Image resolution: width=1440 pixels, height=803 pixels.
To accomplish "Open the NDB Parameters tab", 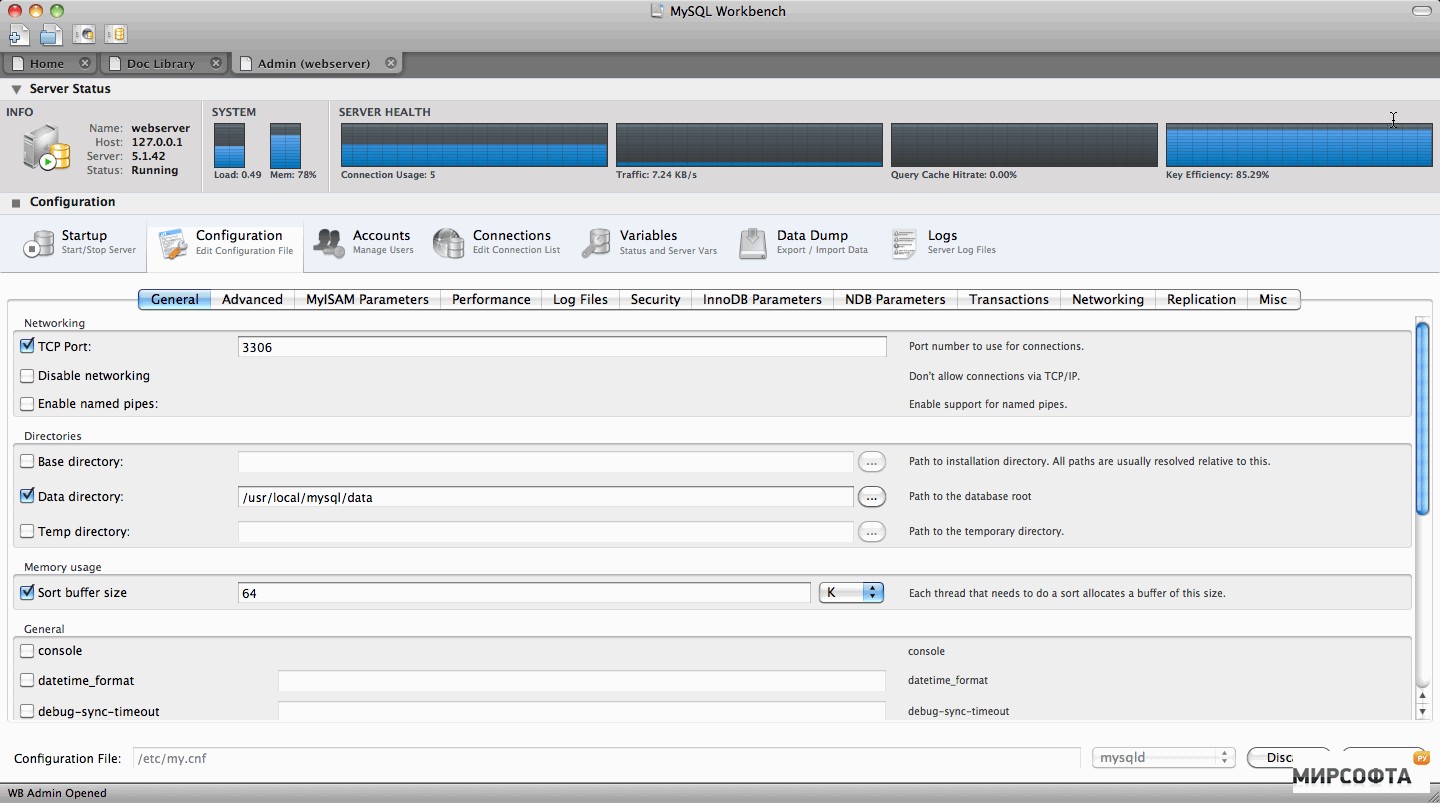I will 895,299.
